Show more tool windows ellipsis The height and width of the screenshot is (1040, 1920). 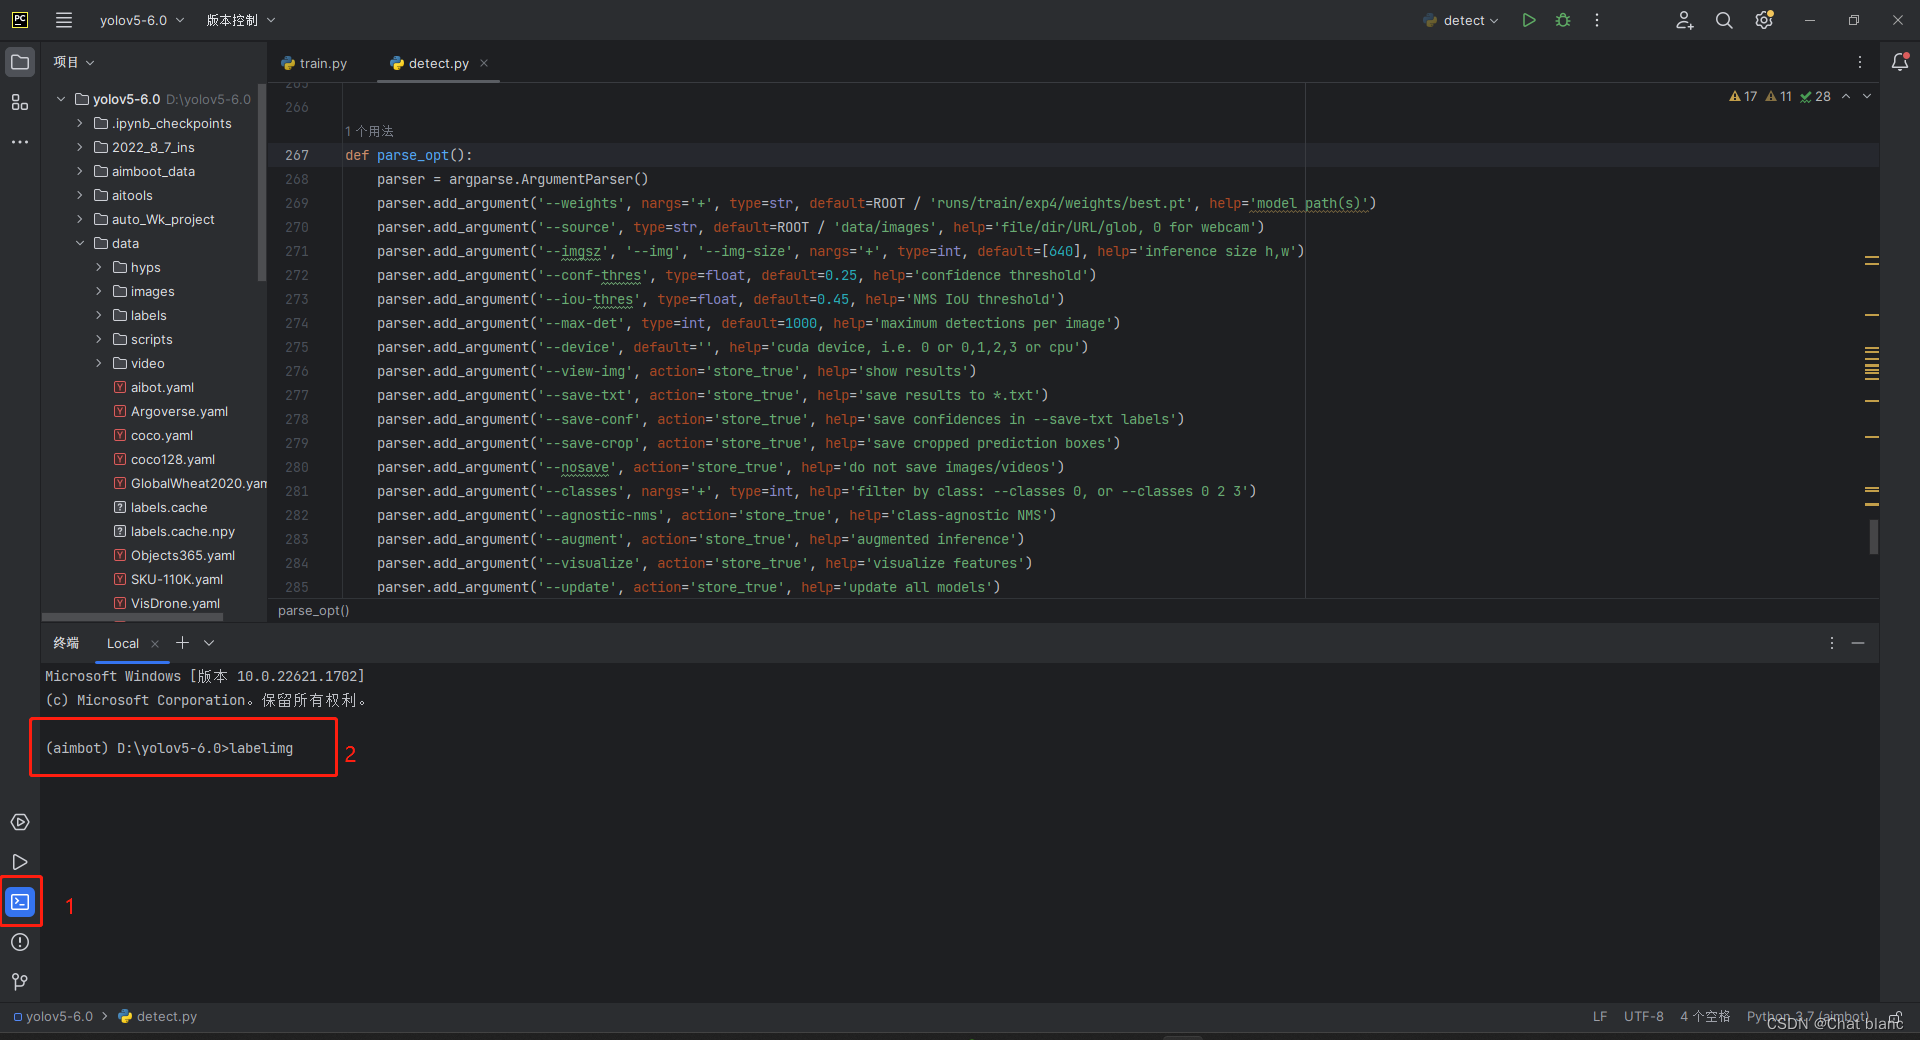tap(20, 142)
